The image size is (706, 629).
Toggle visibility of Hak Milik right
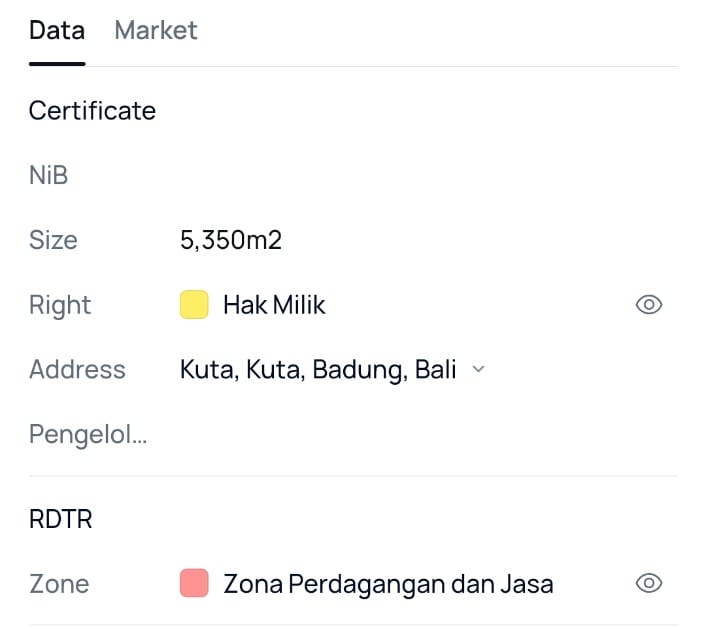pos(649,305)
